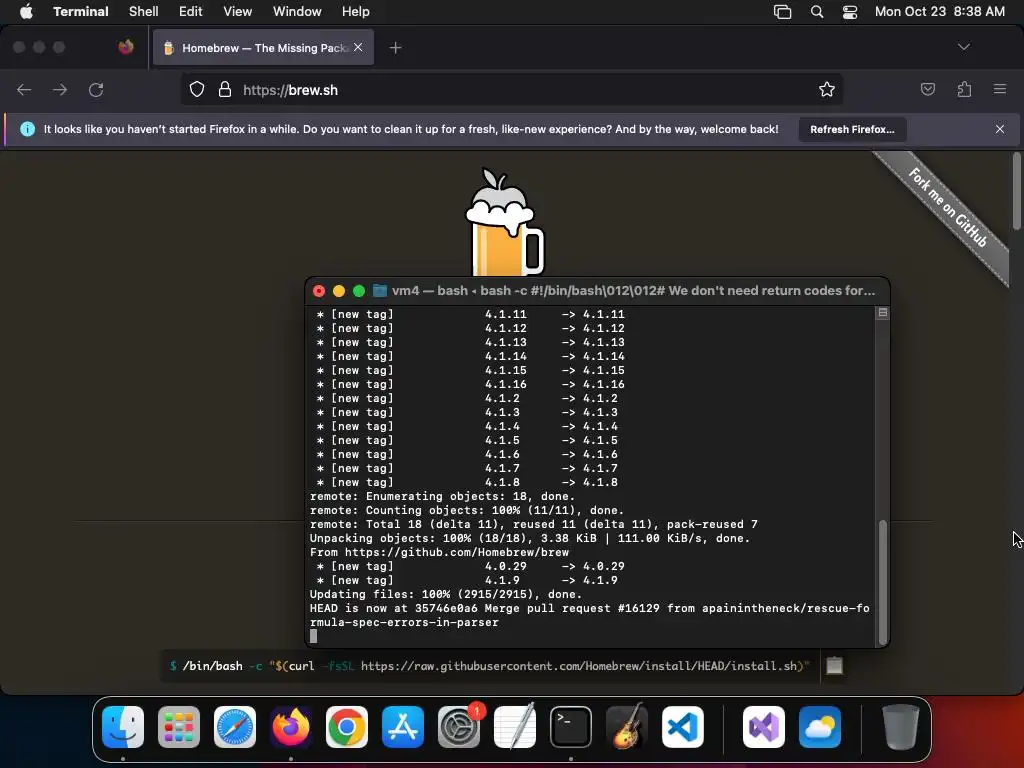Click the '4.1.16 -> 4.1.16' new tag line
Image resolution: width=1024 pixels, height=768 pixels.
click(x=470, y=384)
